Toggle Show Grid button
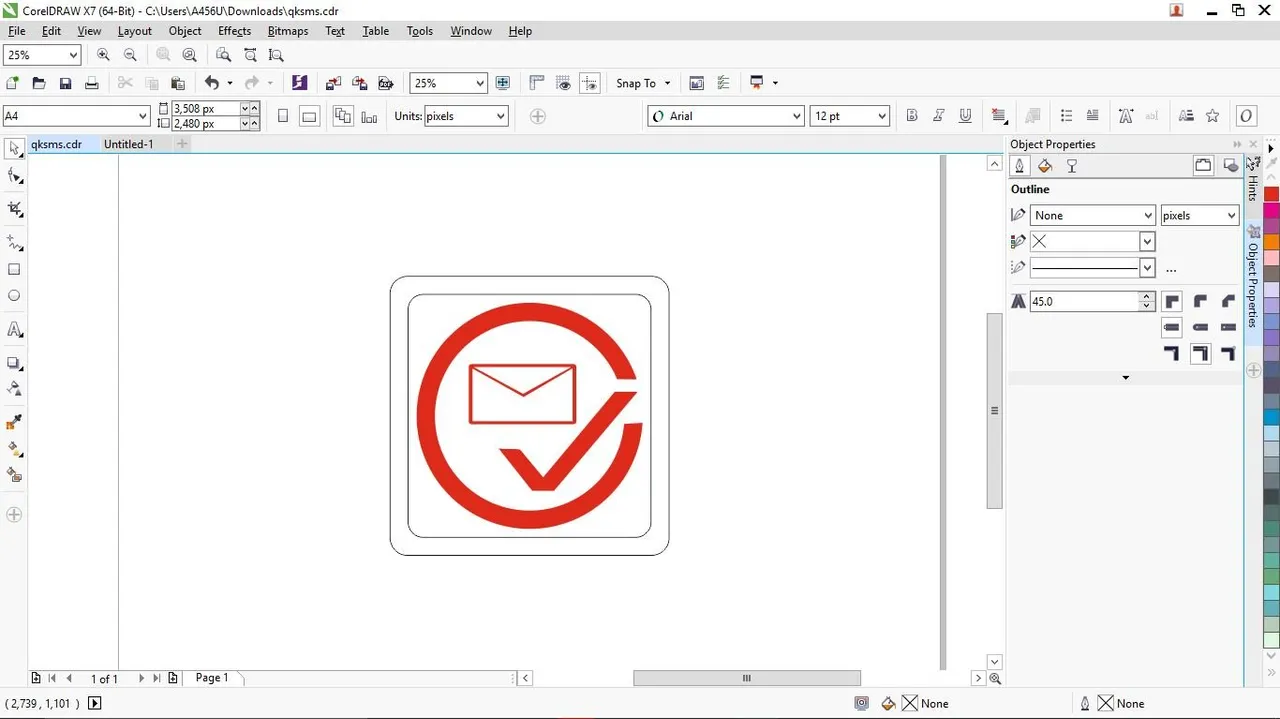Image resolution: width=1280 pixels, height=719 pixels. [x=563, y=83]
